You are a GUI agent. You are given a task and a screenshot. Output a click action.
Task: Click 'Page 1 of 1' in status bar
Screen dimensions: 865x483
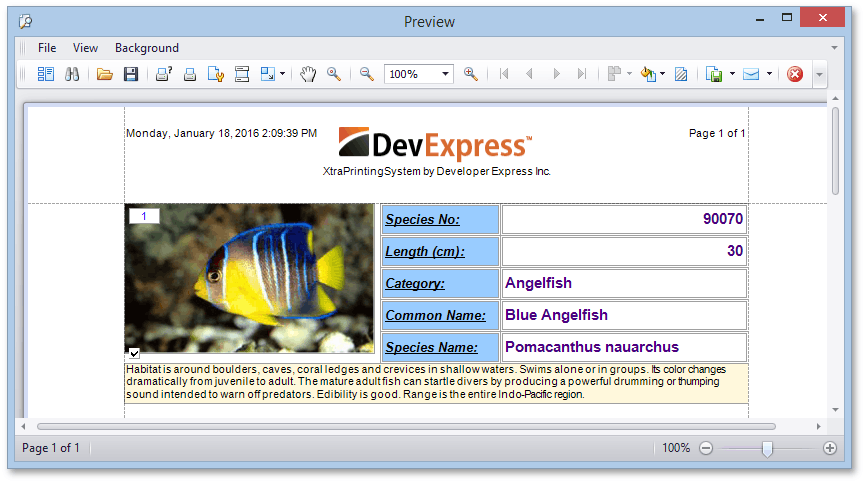point(51,448)
